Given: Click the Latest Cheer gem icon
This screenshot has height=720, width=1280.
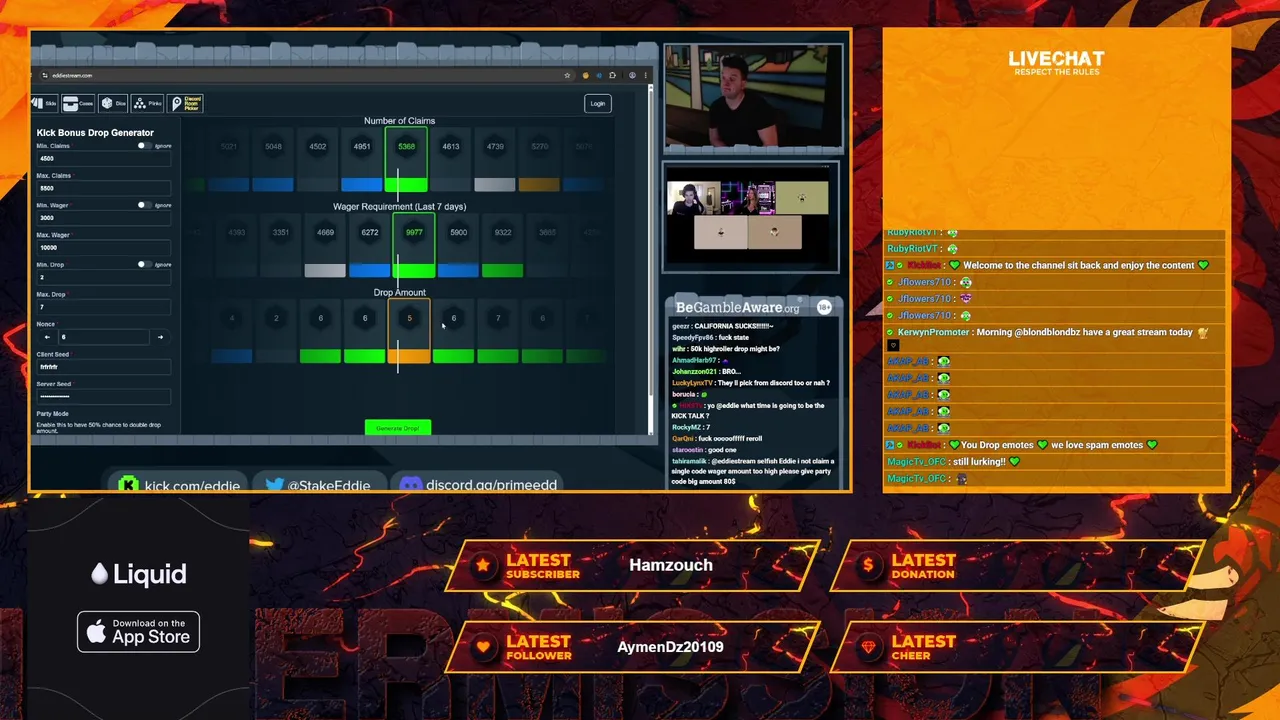Looking at the screenshot, I should tap(869, 646).
